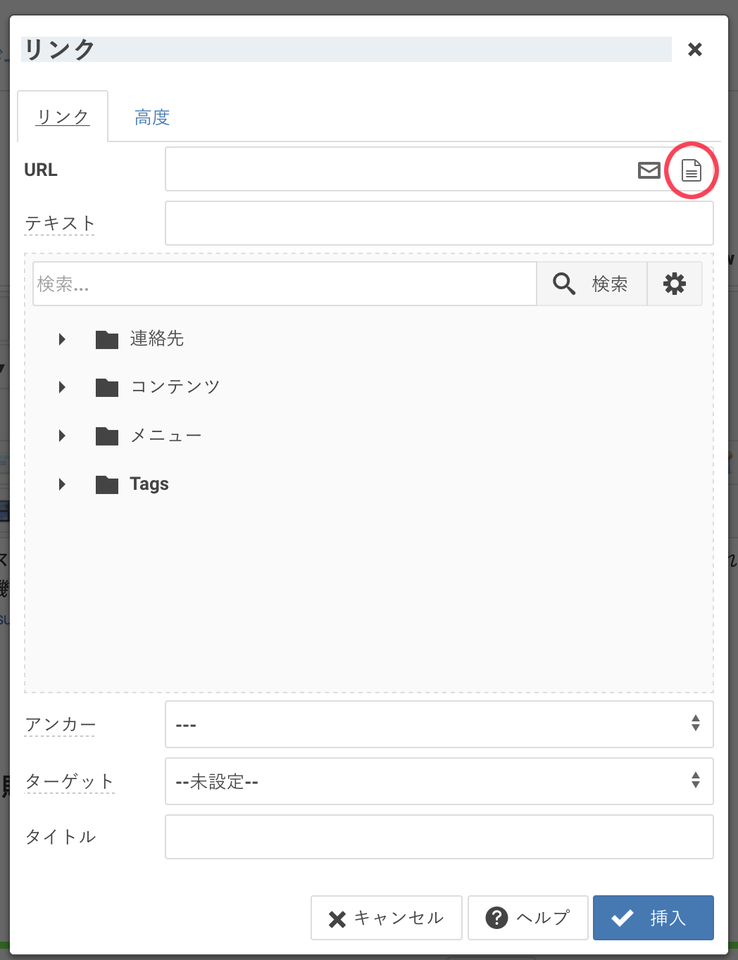Open ヘルプ button
The height and width of the screenshot is (960, 738).
coord(527,918)
